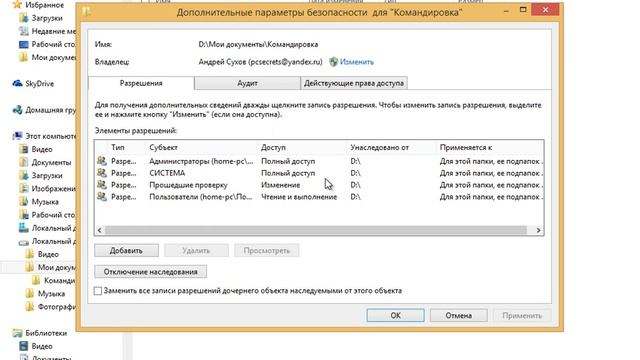Click disabled Просмотреть button

click(x=267, y=251)
